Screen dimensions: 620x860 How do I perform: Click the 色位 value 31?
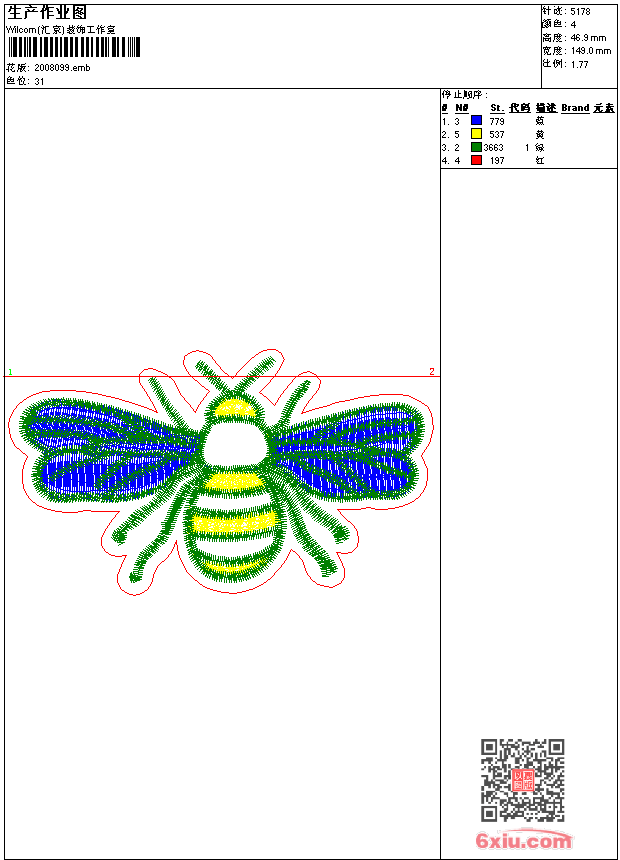pos(39,82)
